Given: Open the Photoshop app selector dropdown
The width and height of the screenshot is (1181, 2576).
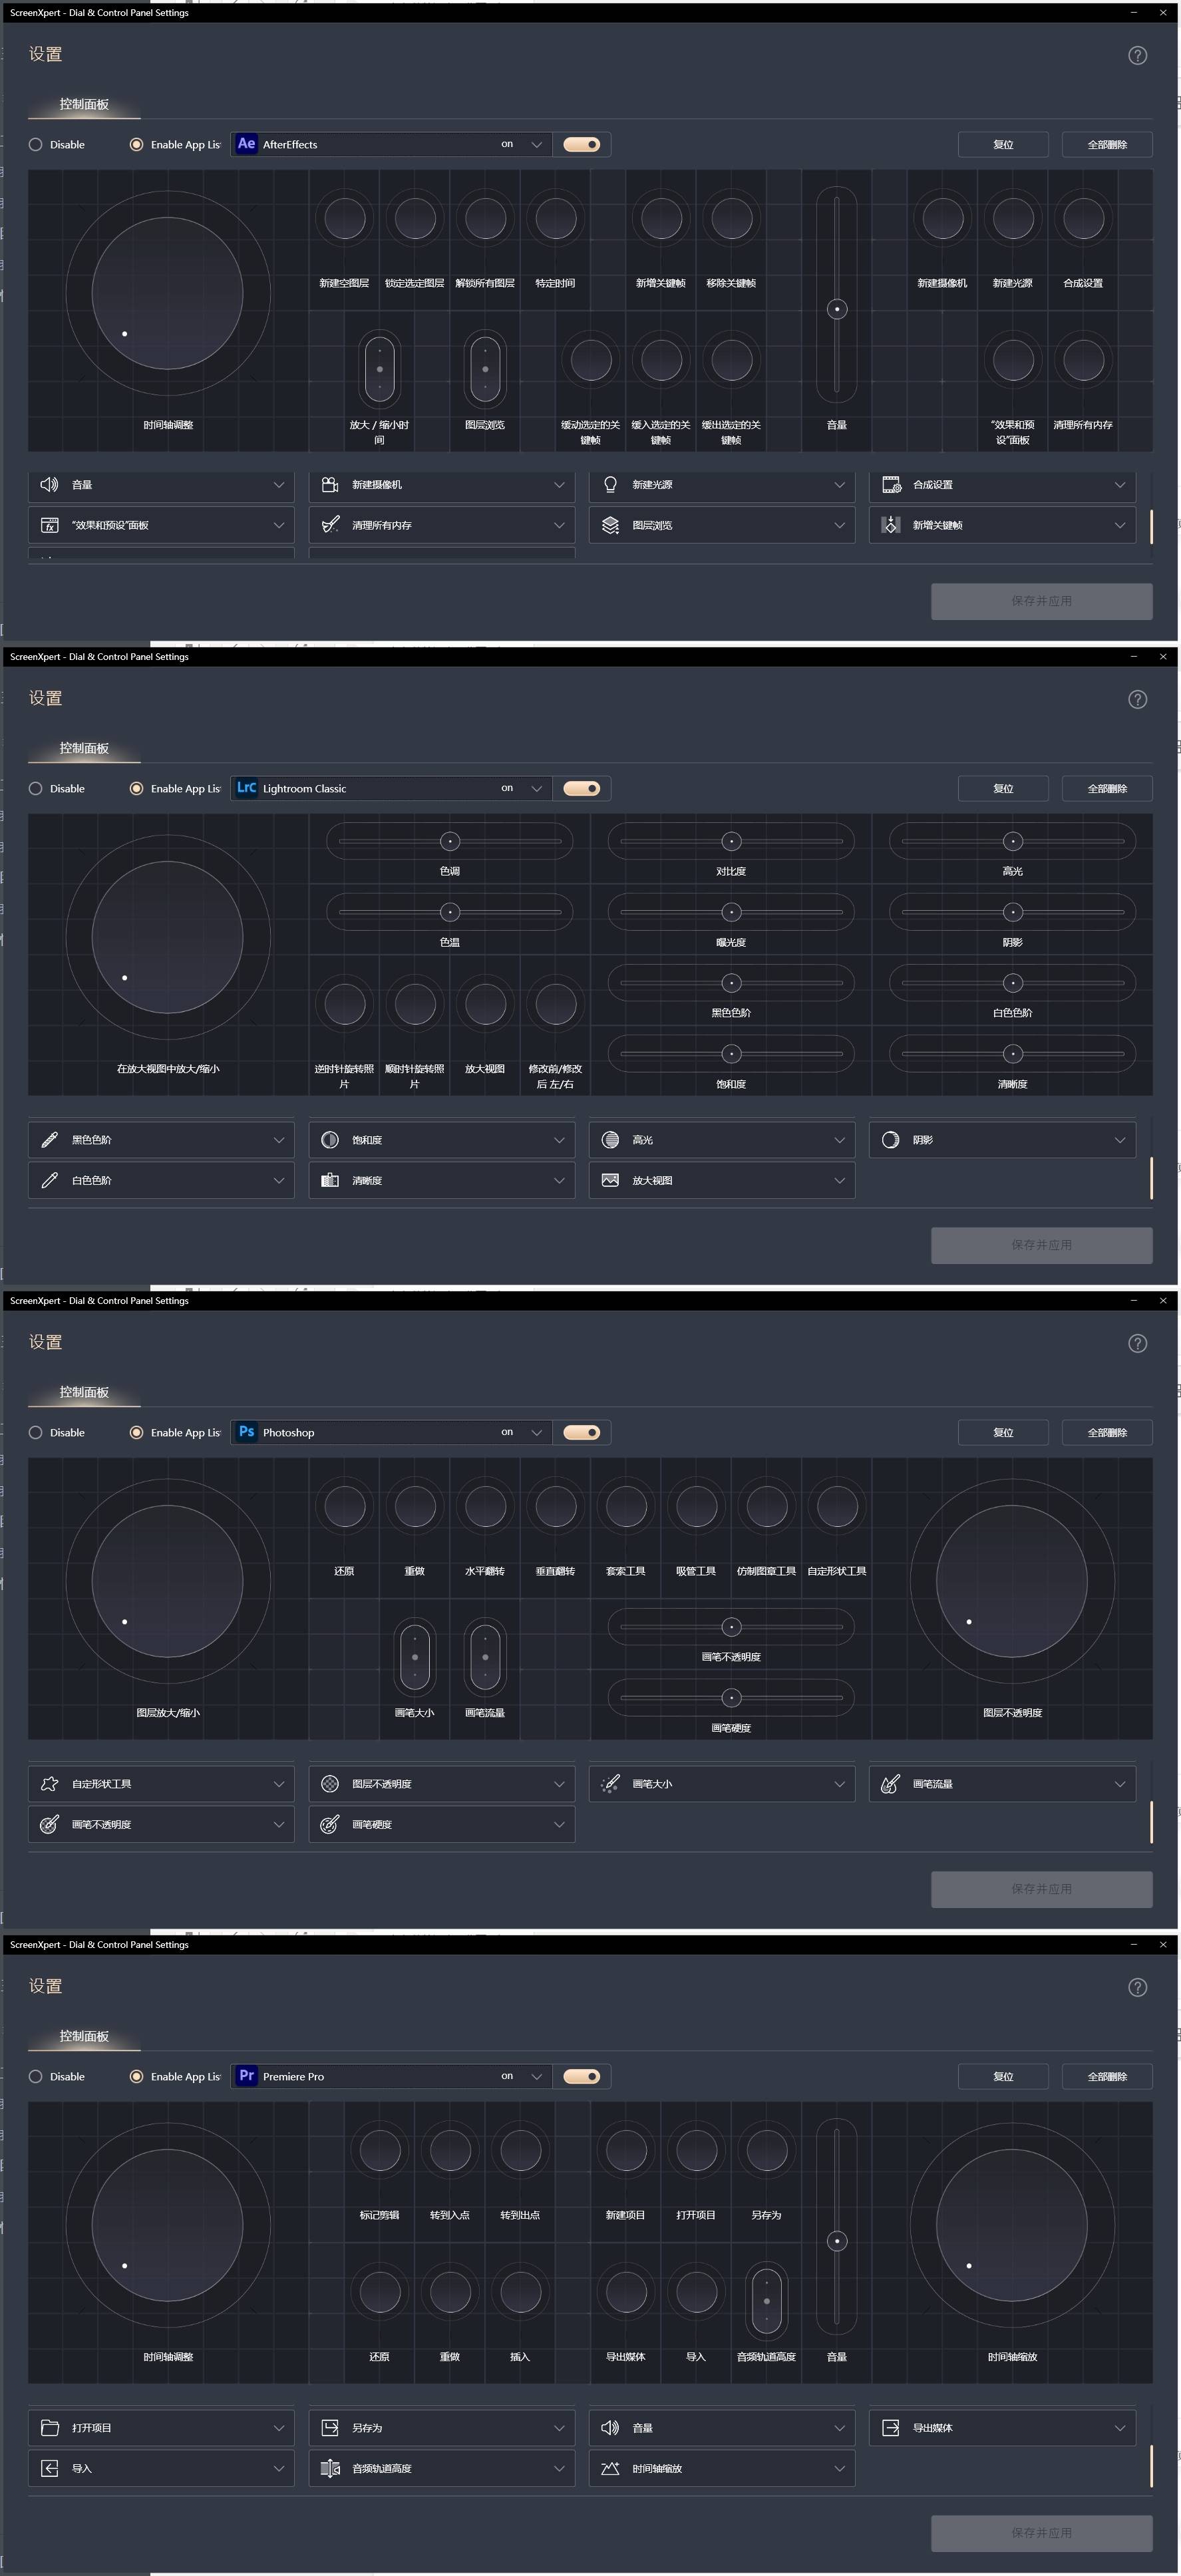Looking at the screenshot, I should 391,1432.
